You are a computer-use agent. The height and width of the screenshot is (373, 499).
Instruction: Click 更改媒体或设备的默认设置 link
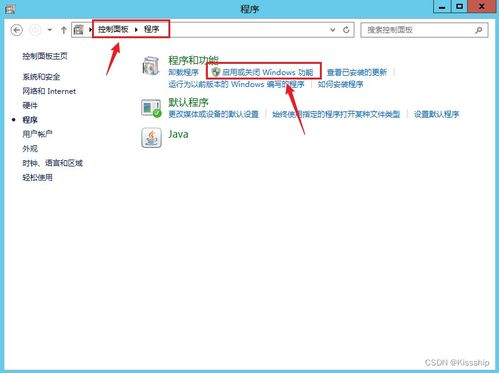tap(213, 114)
